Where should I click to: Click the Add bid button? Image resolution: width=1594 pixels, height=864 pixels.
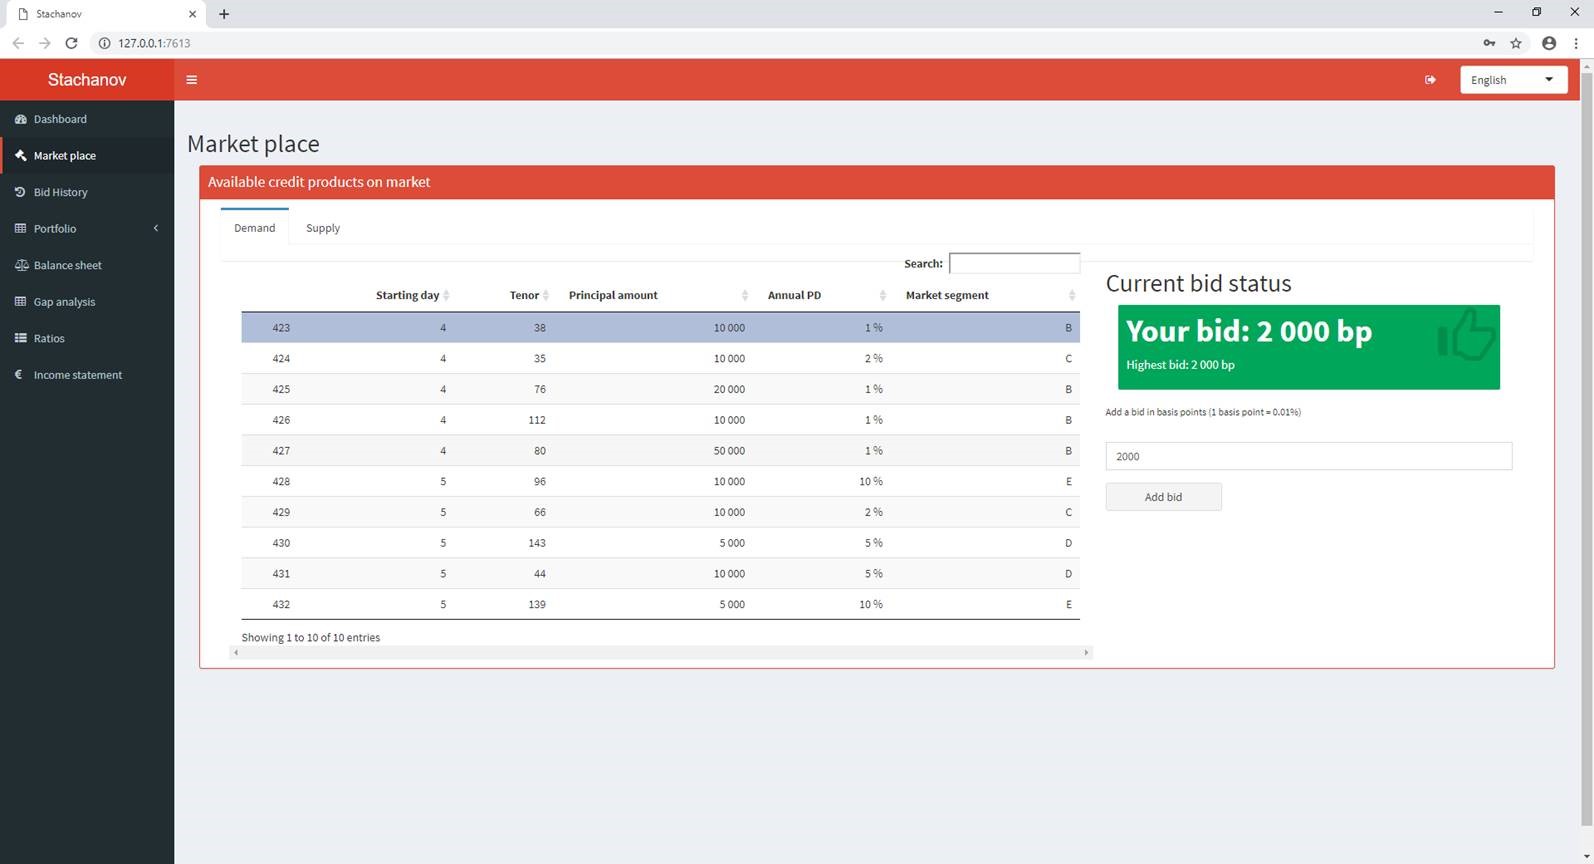pyautogui.click(x=1163, y=497)
